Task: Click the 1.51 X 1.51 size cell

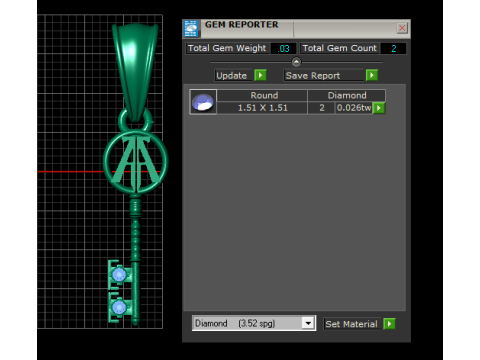Action: pos(262,108)
